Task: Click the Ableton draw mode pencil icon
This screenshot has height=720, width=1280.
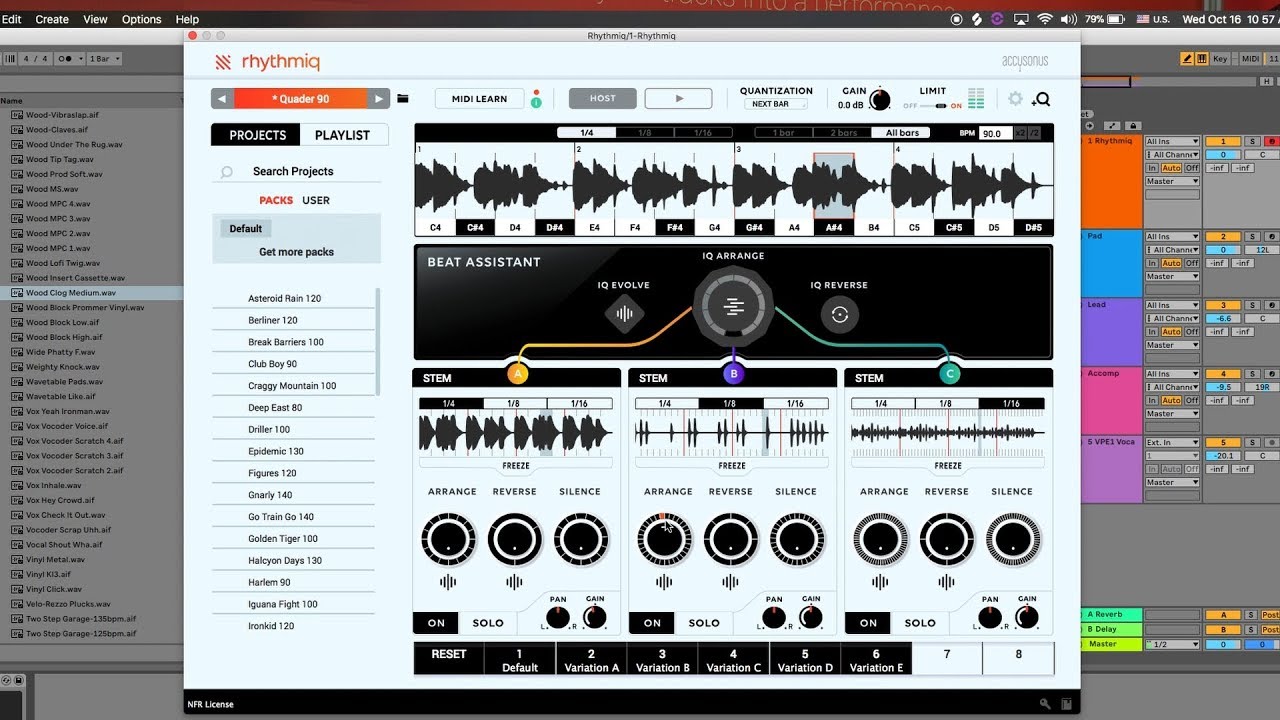Action: (1187, 59)
